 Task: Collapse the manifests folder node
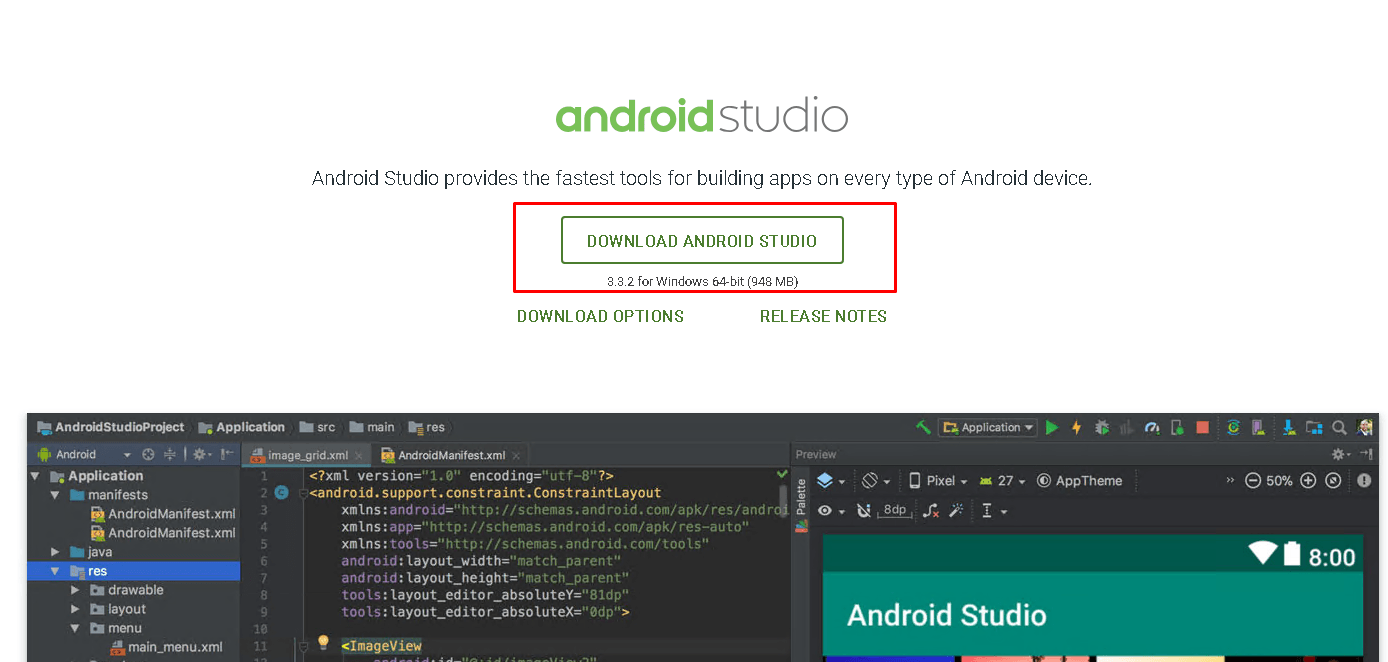(x=56, y=495)
